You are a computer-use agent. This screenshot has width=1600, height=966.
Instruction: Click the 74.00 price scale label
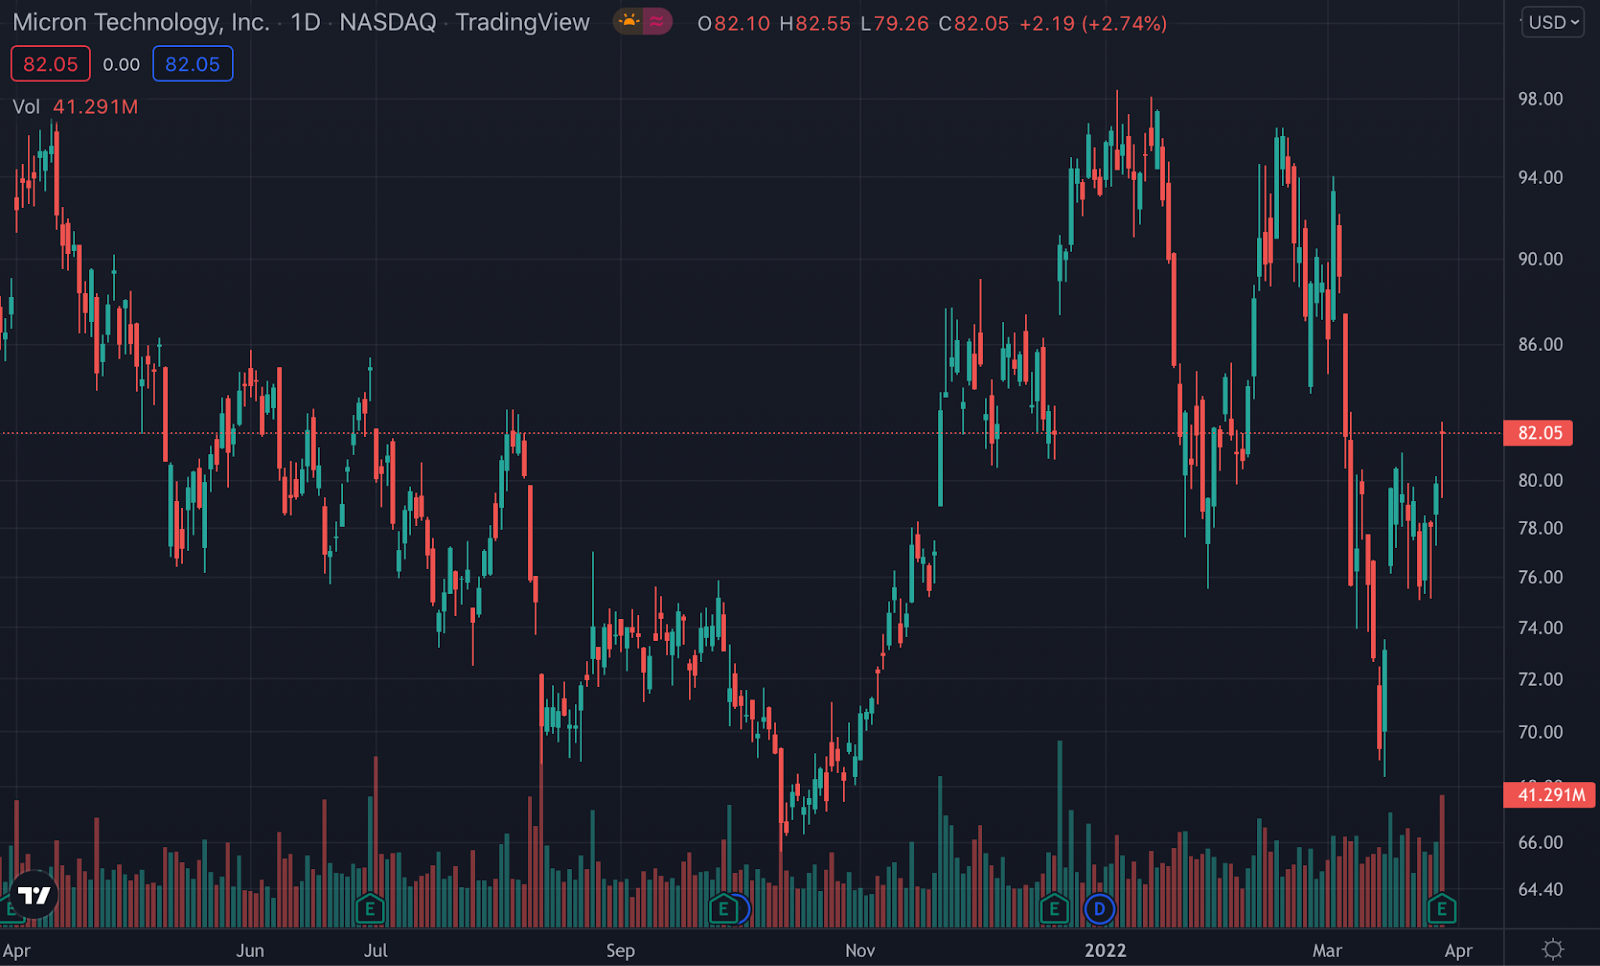pyautogui.click(x=1540, y=628)
